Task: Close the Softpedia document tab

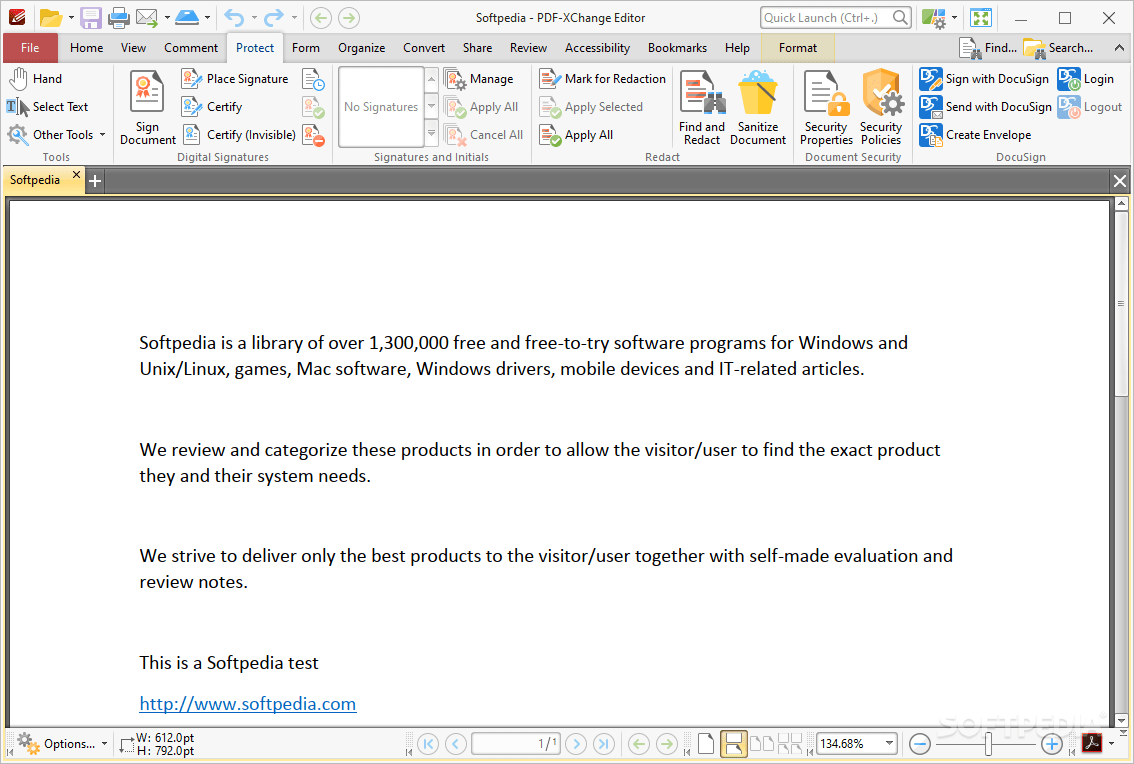Action: pos(76,175)
